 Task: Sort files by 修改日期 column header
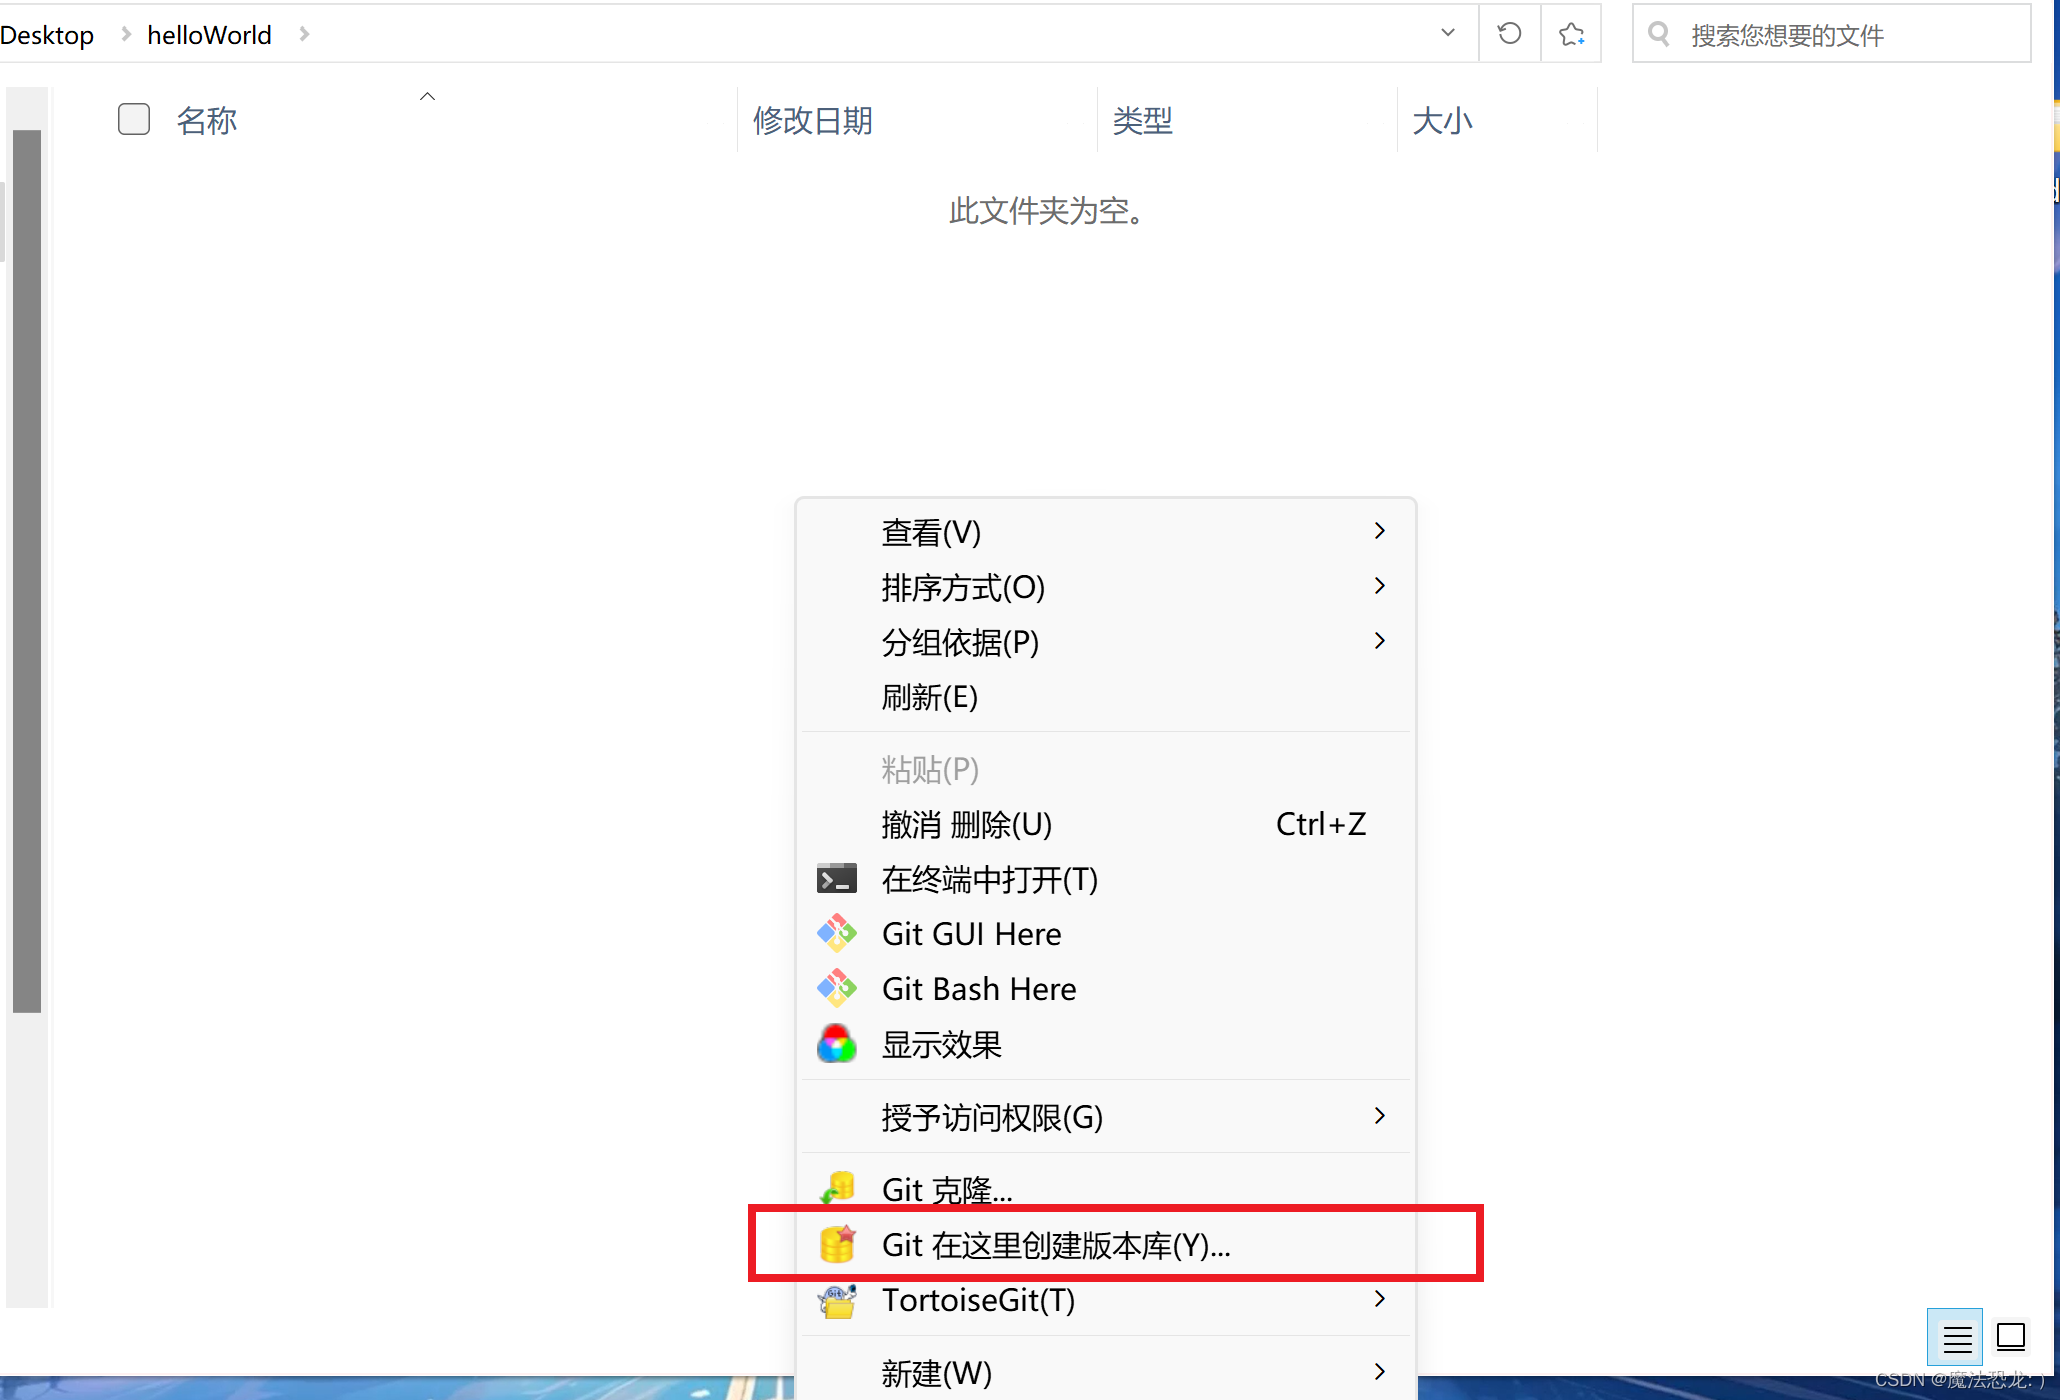pos(812,120)
